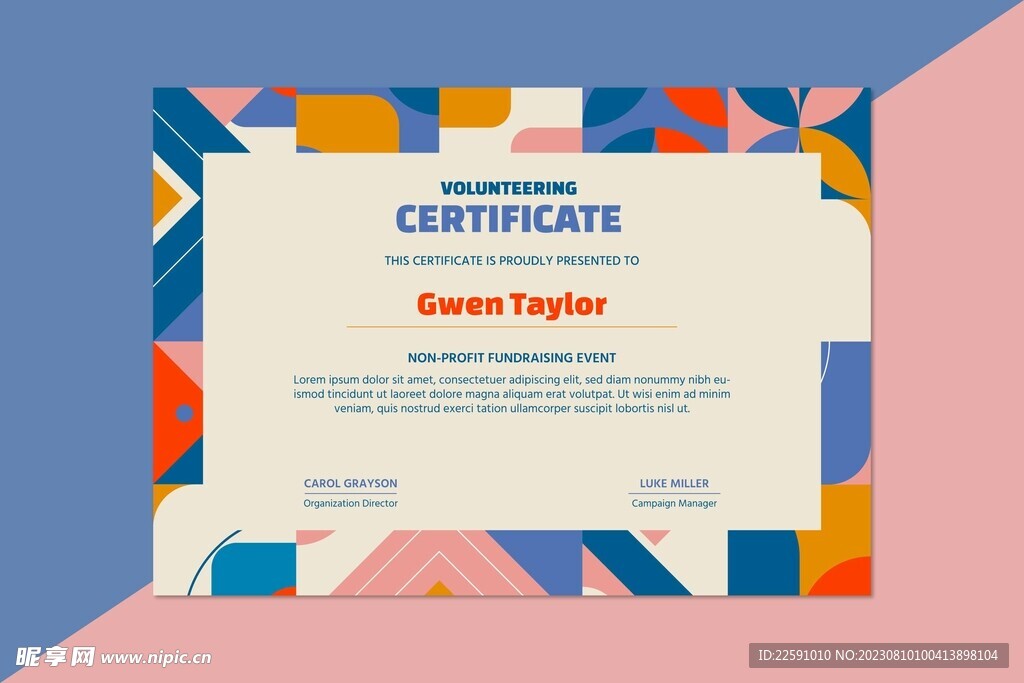Click the Lorem ipsum description paragraph
This screenshot has height=683, width=1024.
pos(511,394)
